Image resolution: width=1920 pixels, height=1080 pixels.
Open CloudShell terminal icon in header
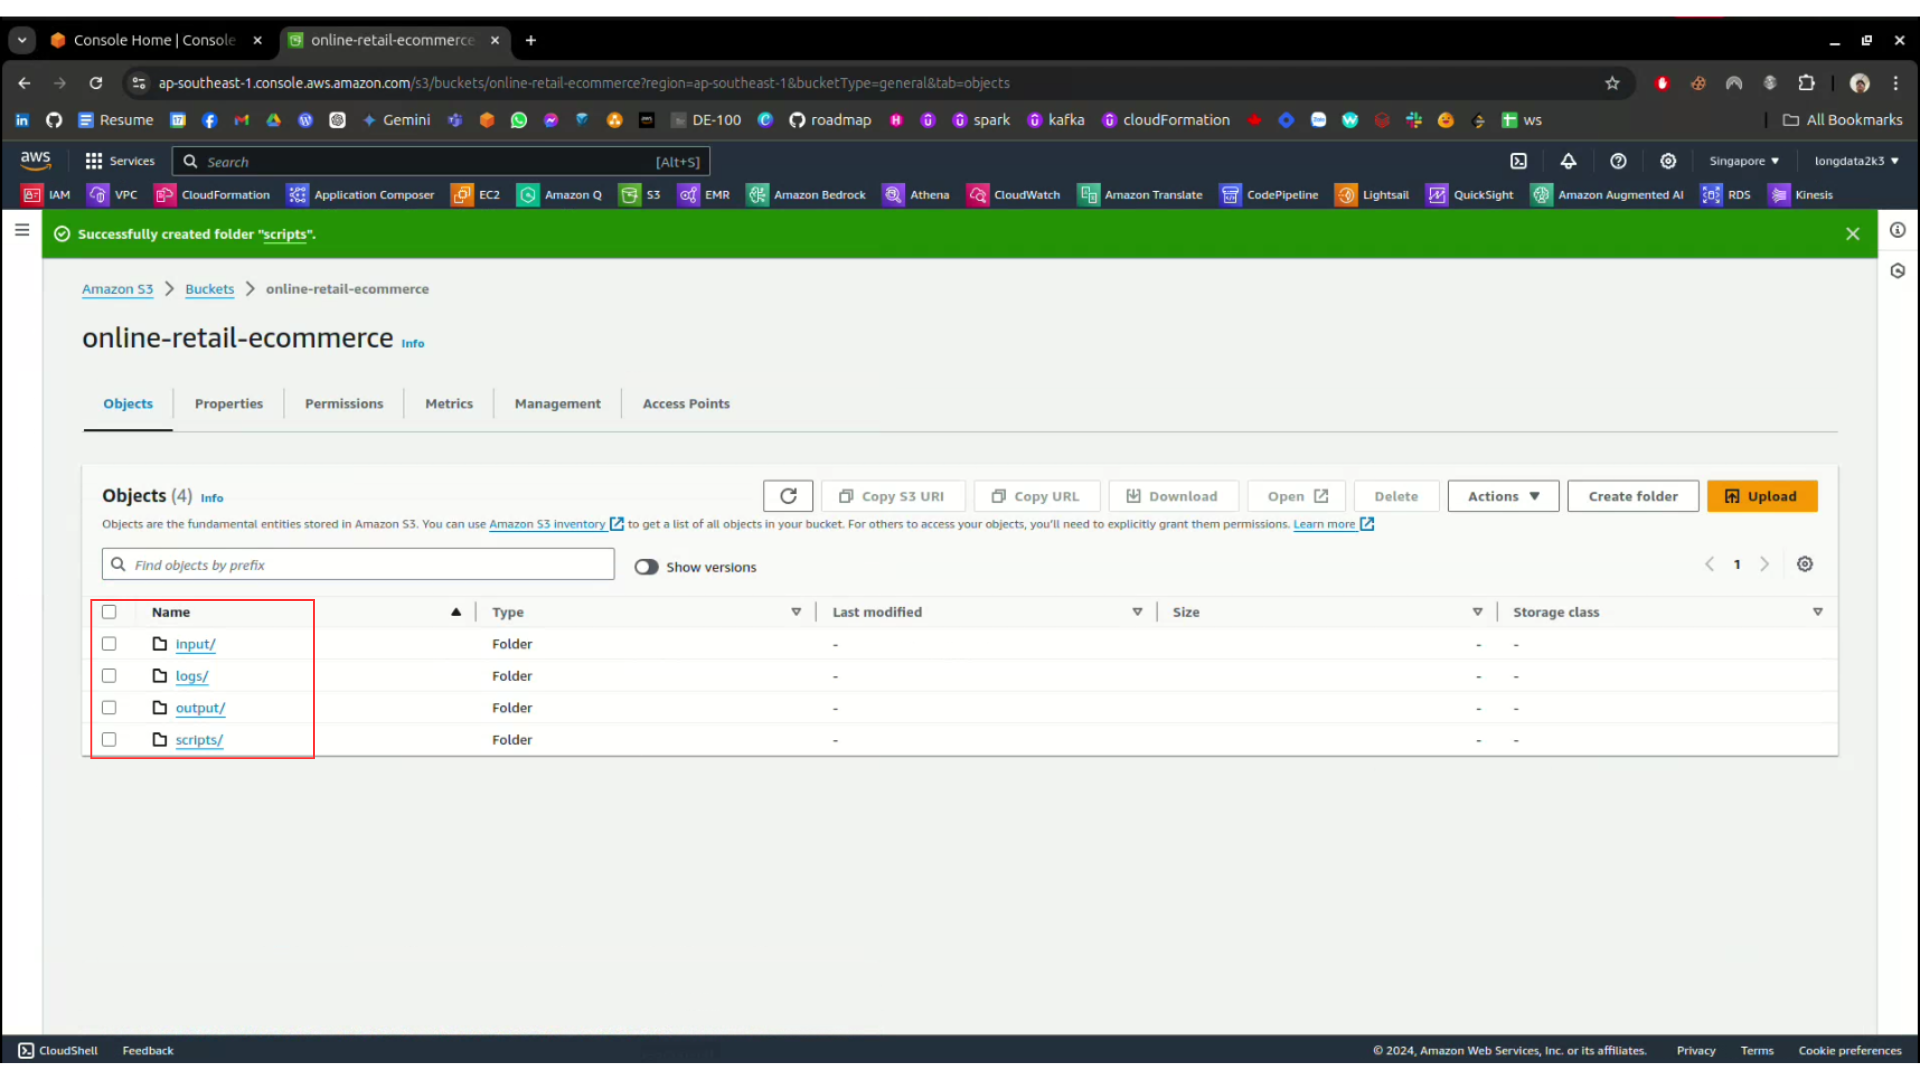(1518, 161)
